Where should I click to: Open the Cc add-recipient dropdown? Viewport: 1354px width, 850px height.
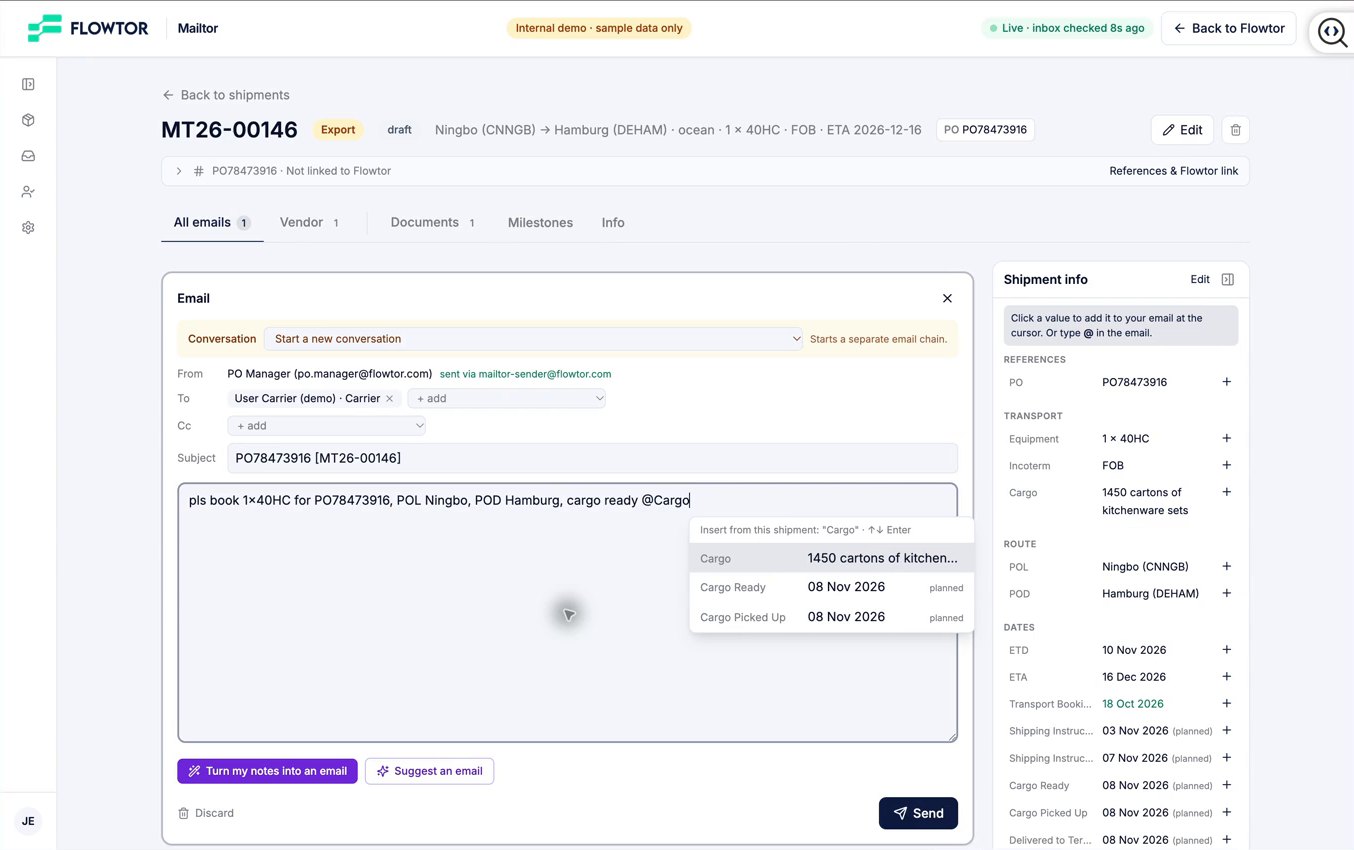click(327, 426)
